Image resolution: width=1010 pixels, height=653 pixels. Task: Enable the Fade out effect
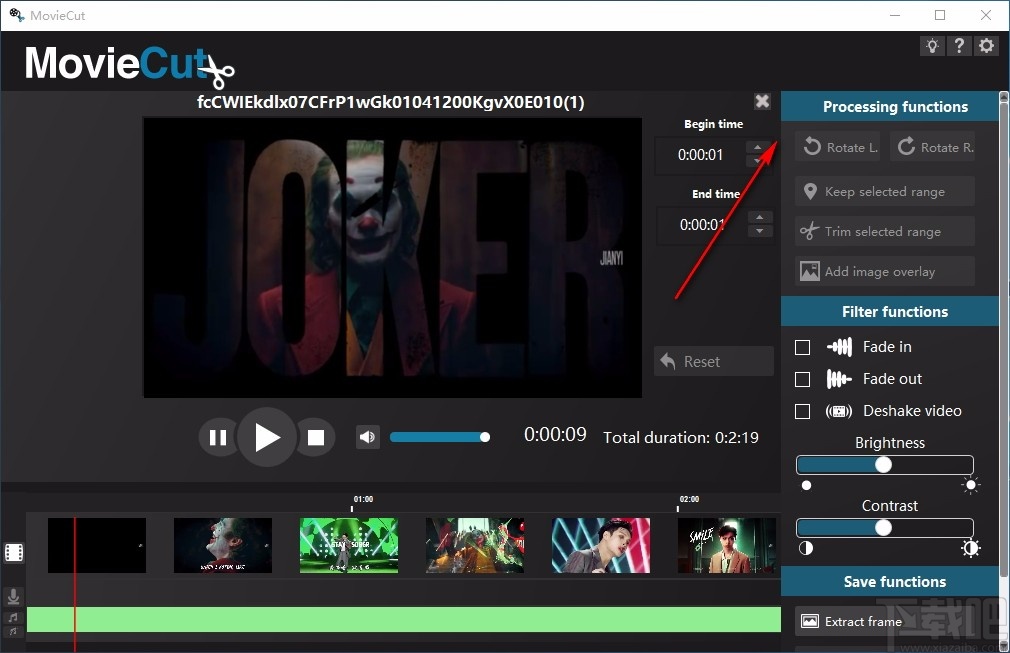coord(803,379)
